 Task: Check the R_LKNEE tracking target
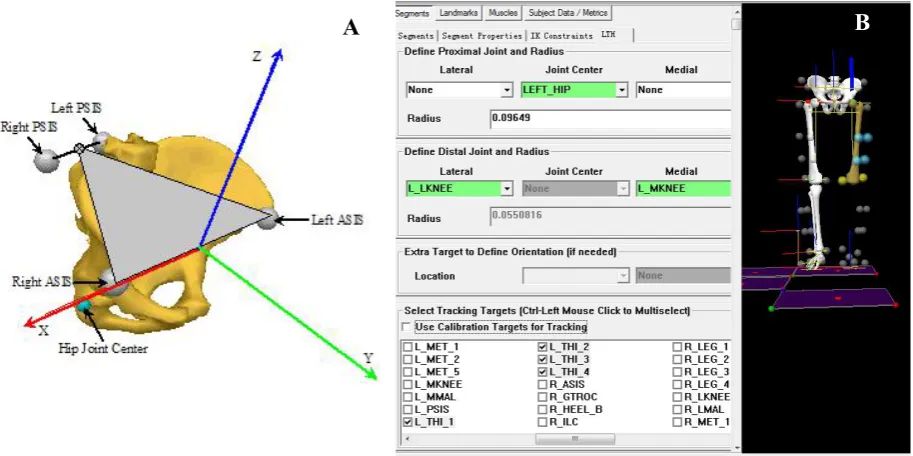pyautogui.click(x=677, y=397)
